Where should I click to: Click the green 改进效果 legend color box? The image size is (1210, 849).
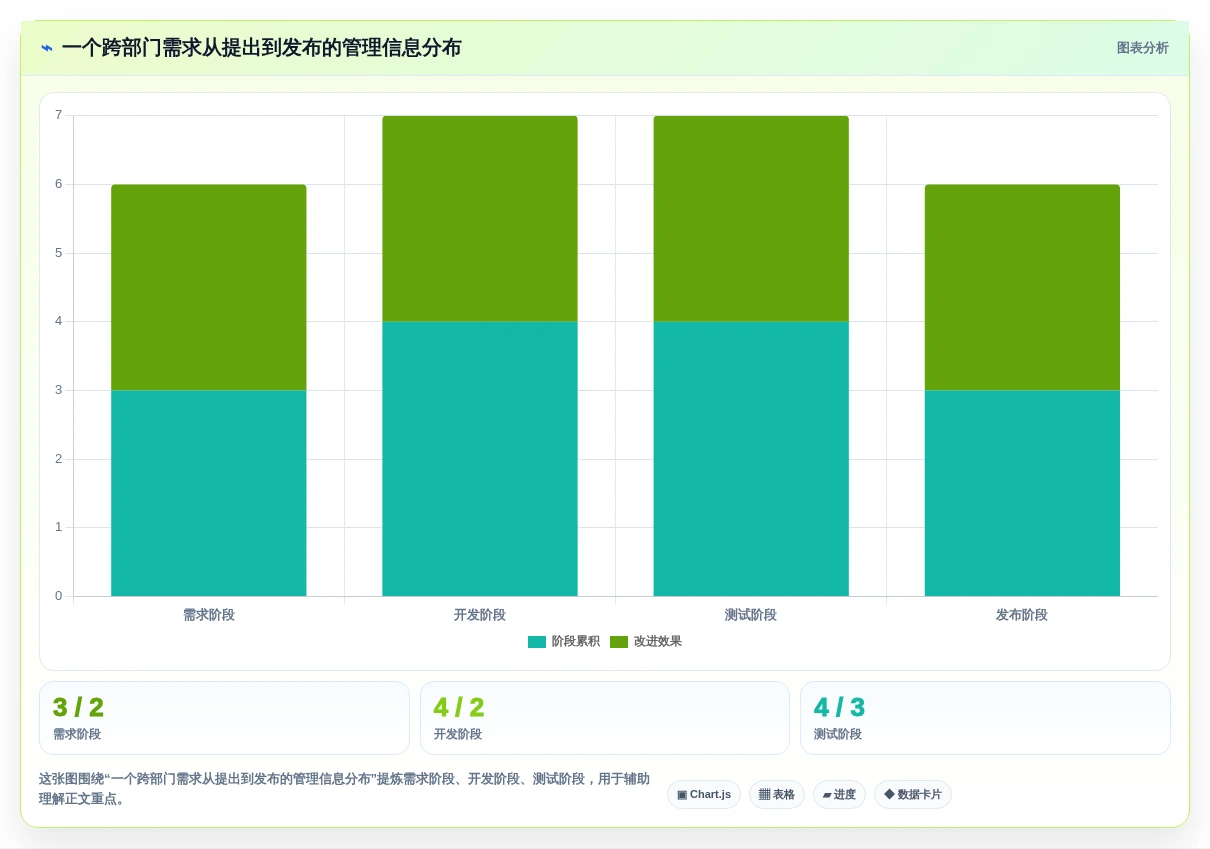[619, 642]
